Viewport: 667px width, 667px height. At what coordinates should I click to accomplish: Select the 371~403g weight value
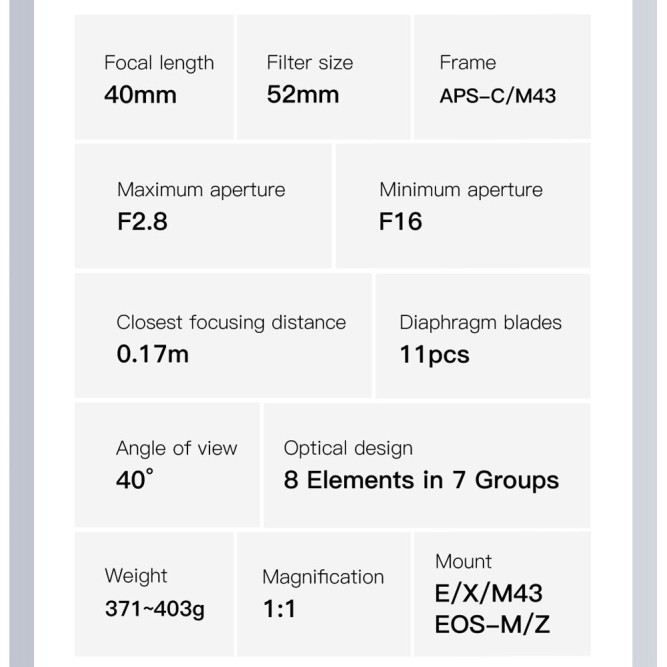(x=155, y=609)
